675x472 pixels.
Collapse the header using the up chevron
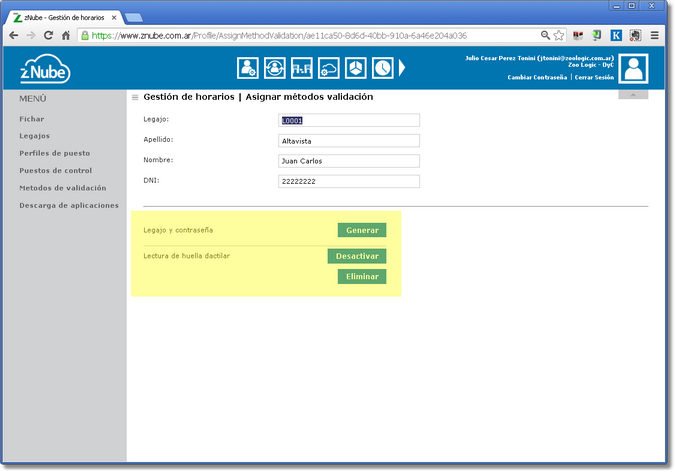coord(633,95)
